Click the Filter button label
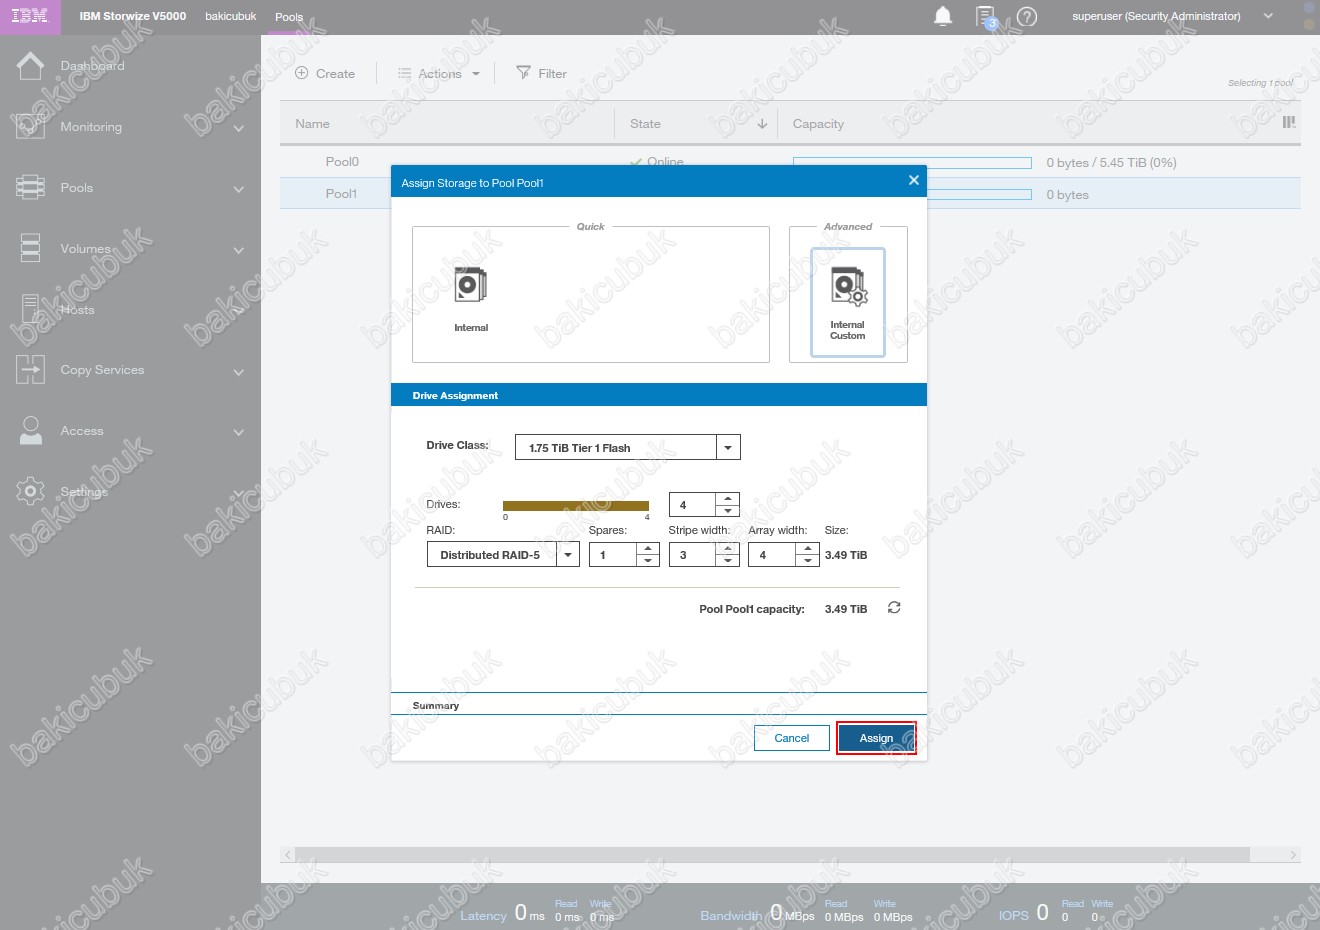 (x=552, y=74)
